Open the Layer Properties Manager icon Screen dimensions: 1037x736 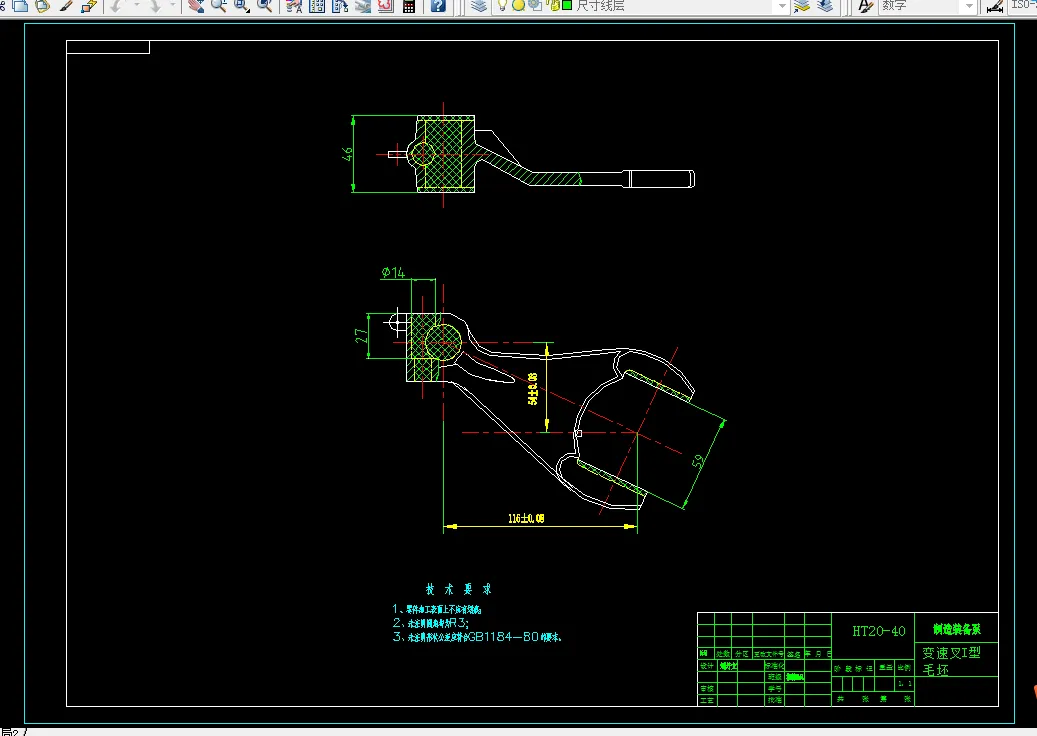point(479,6)
